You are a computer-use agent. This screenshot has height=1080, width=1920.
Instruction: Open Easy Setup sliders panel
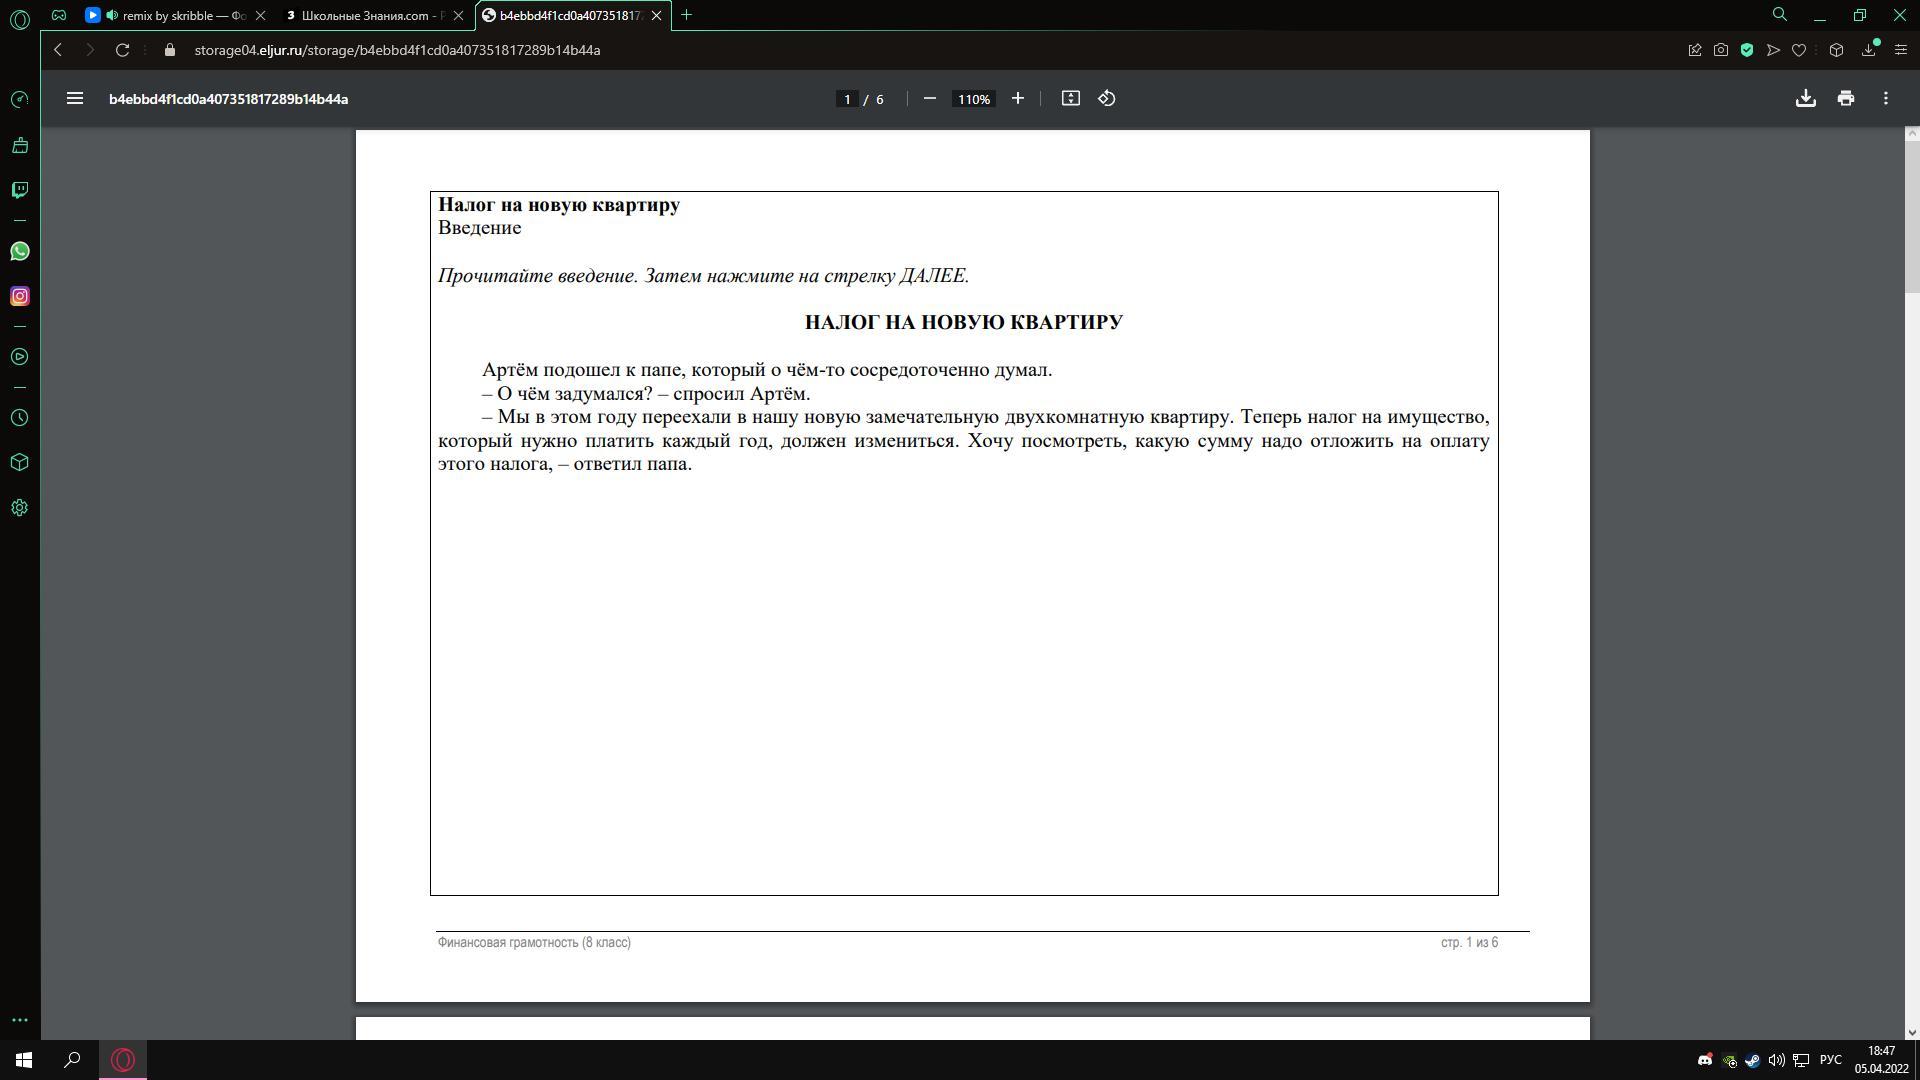click(1901, 50)
